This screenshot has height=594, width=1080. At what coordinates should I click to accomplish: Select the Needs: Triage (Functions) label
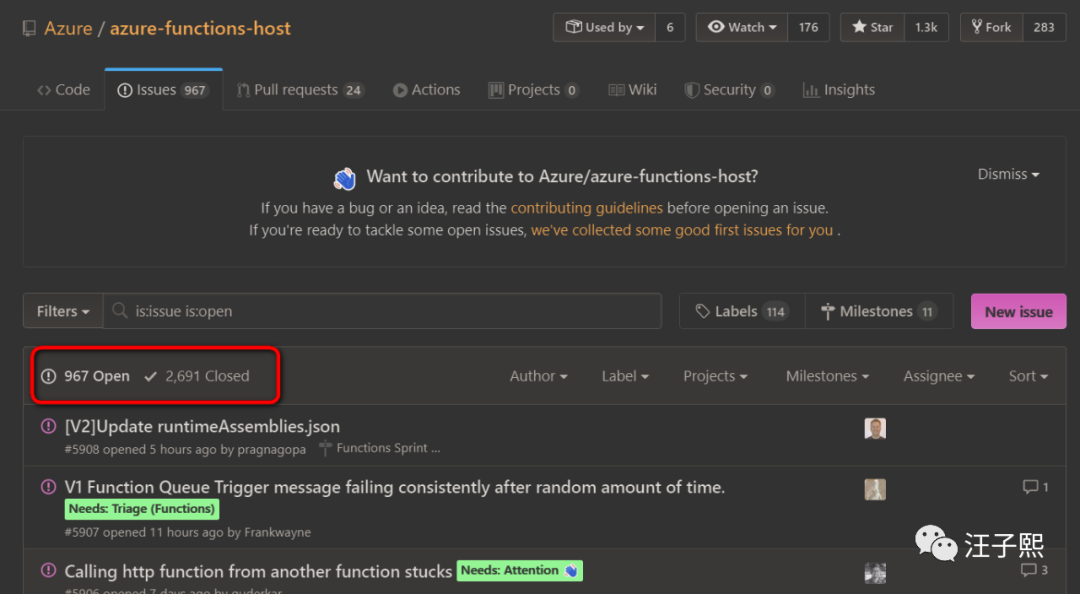coord(142,509)
